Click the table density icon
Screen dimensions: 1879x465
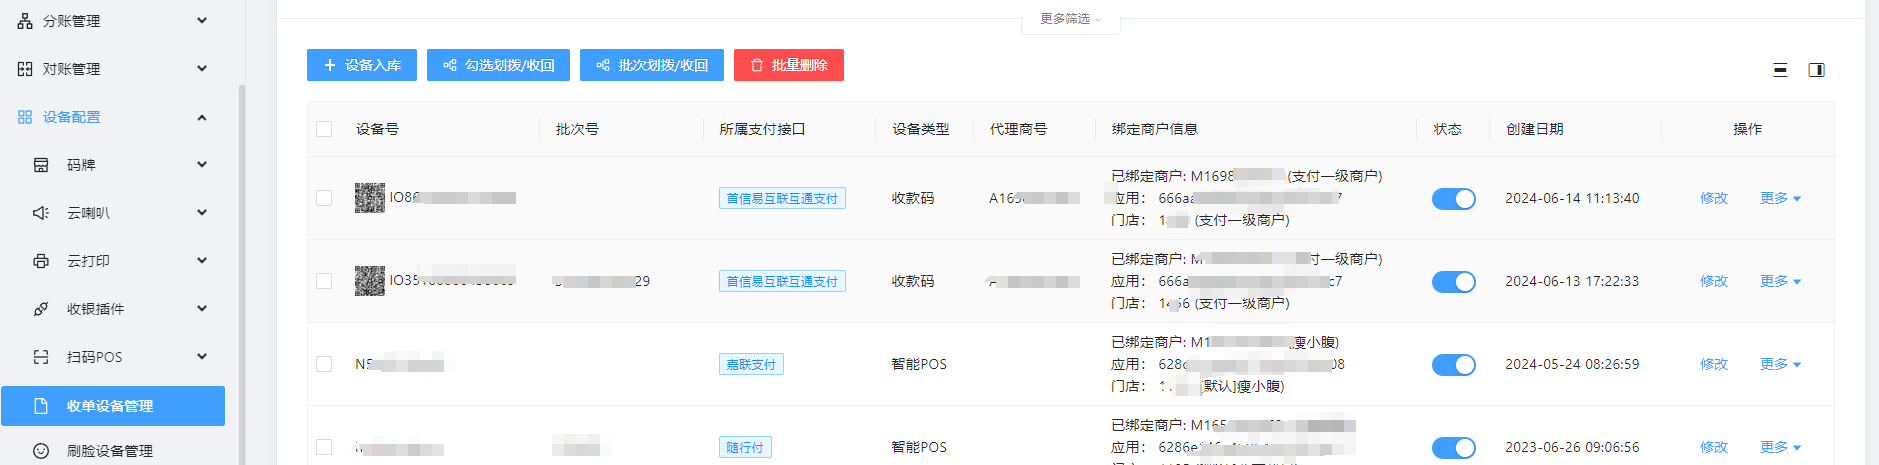pyautogui.click(x=1780, y=70)
